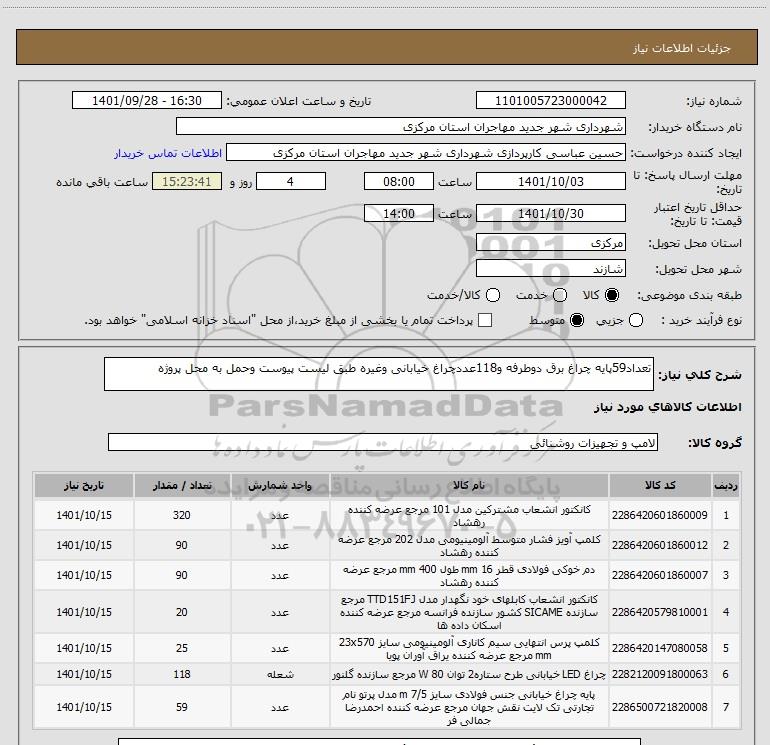Click the quantity 320 in row 1
Image resolution: width=770 pixels, height=745 pixels.
[182, 515]
